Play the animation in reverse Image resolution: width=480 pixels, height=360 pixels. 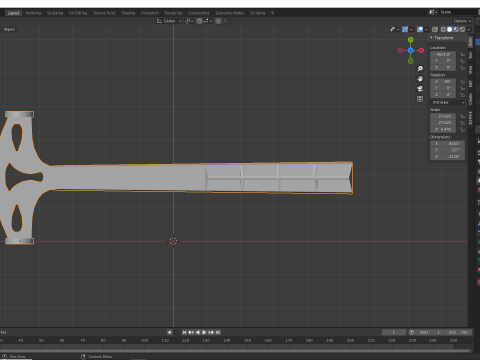tap(198, 332)
